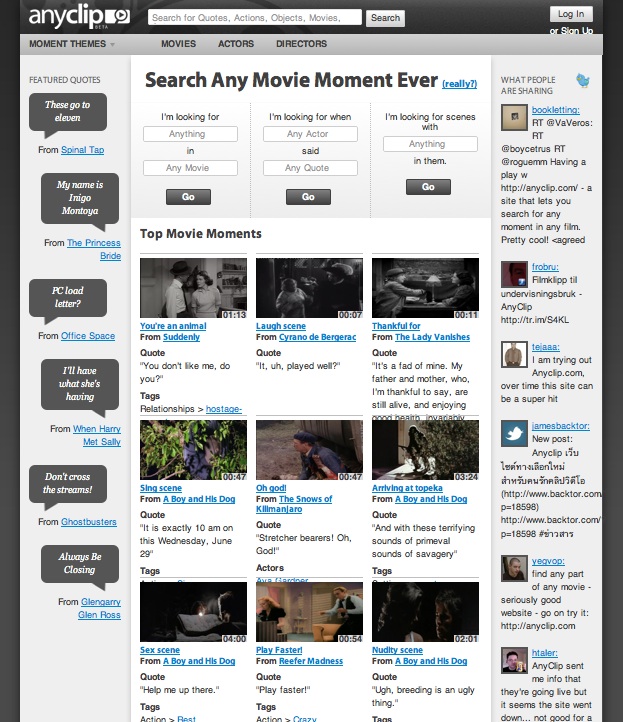The image size is (623, 722).
Task: Open jamesbacktor's Twitter avatar icon
Action: point(514,433)
